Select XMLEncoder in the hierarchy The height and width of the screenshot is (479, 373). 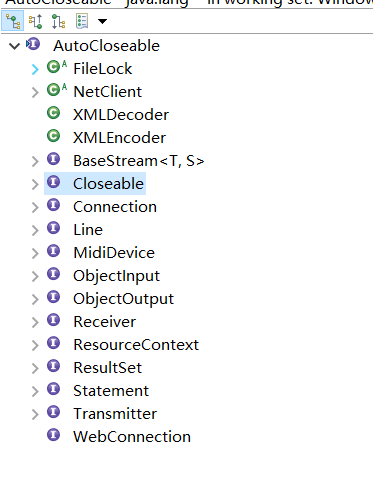(119, 138)
